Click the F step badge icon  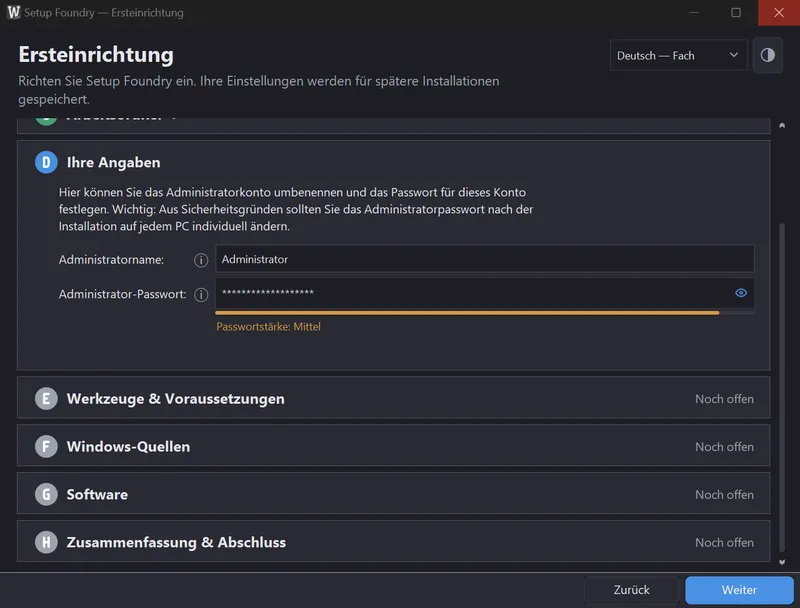46,446
